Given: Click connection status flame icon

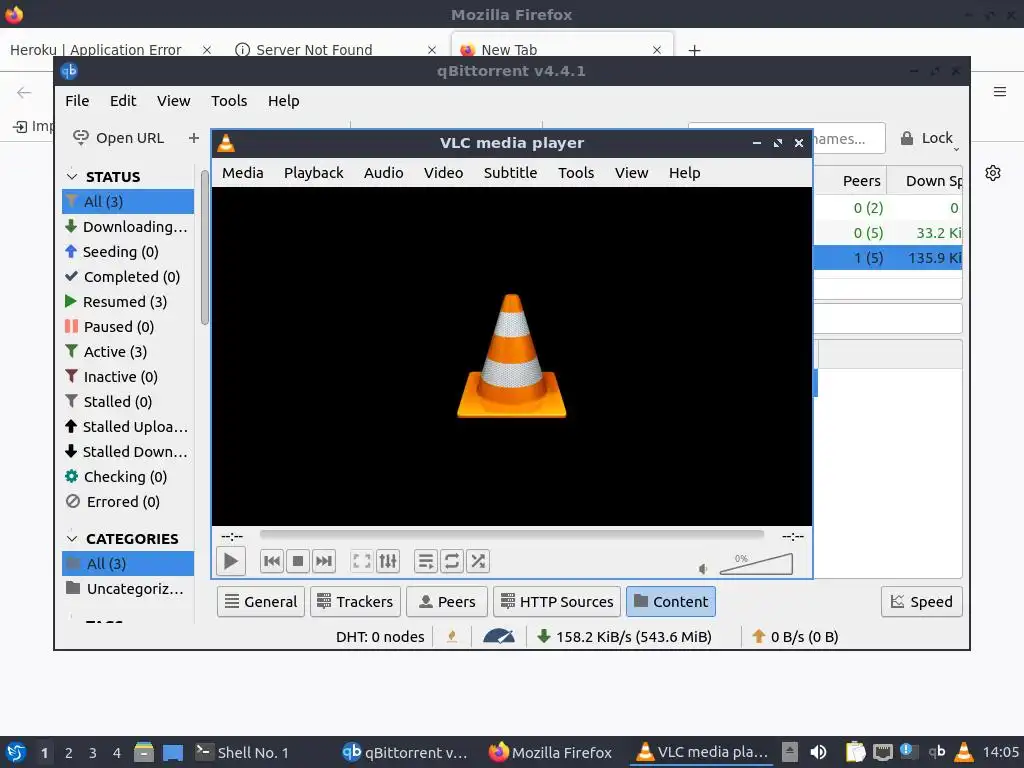Looking at the screenshot, I should coord(451,637).
